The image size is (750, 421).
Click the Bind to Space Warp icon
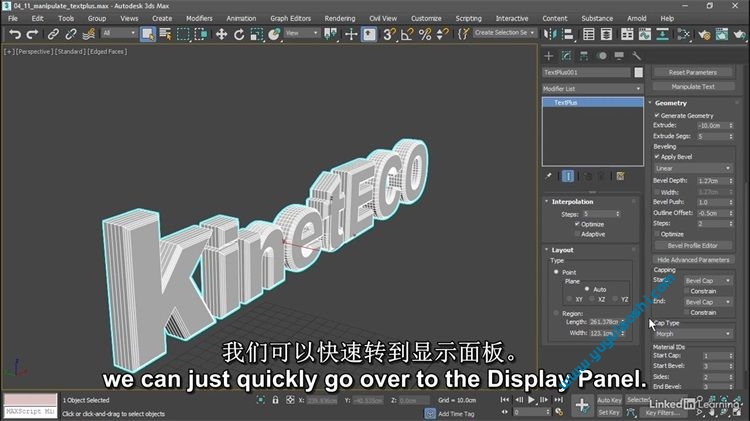click(88, 34)
